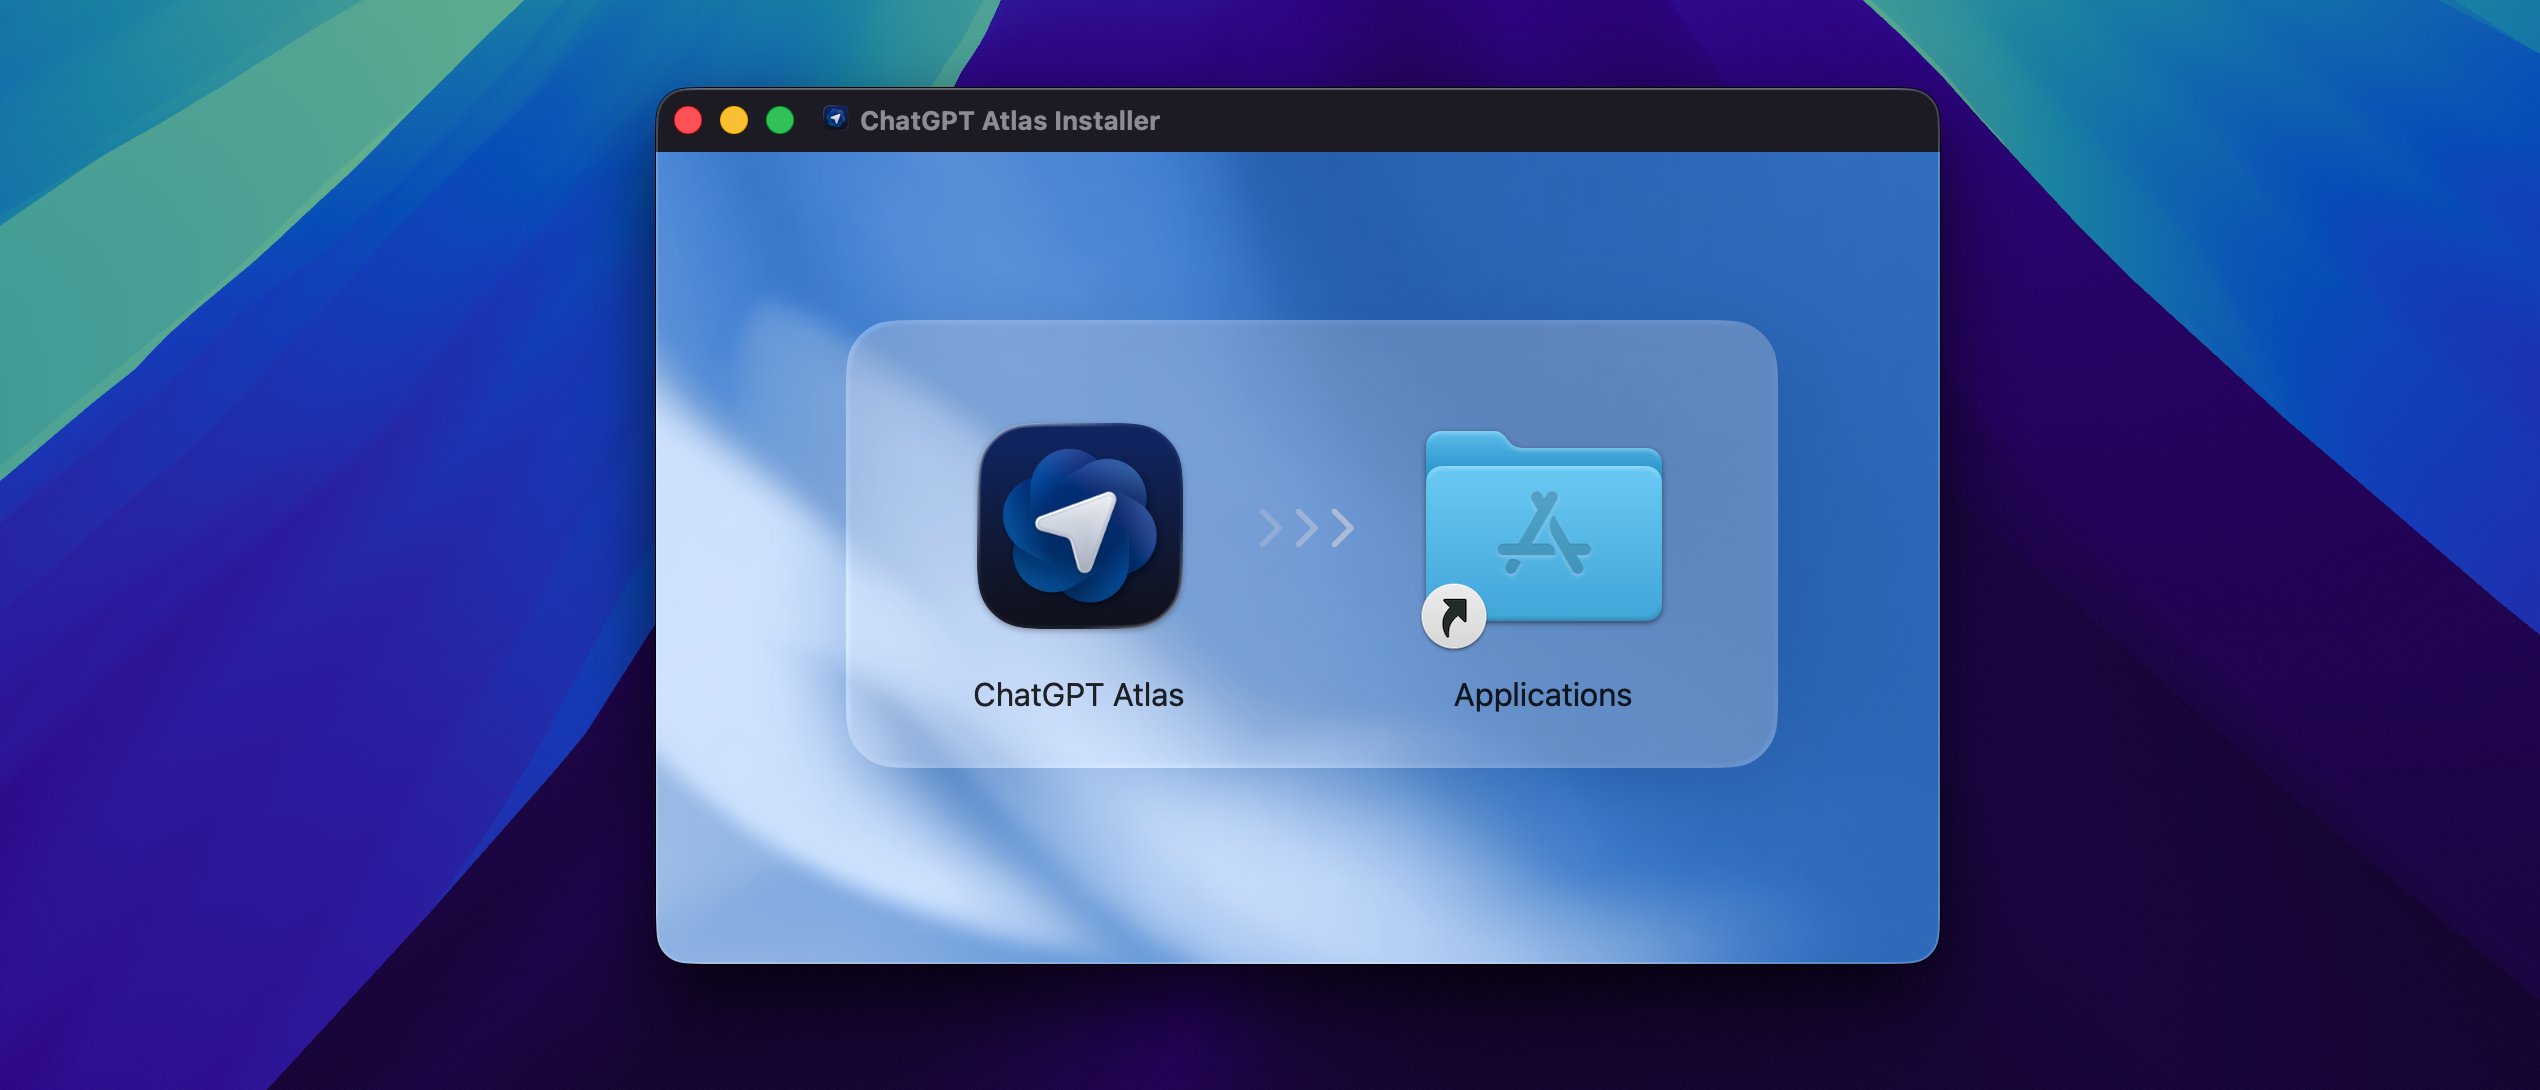
Task: Close the ChatGPT Atlas Installer window
Action: (688, 120)
